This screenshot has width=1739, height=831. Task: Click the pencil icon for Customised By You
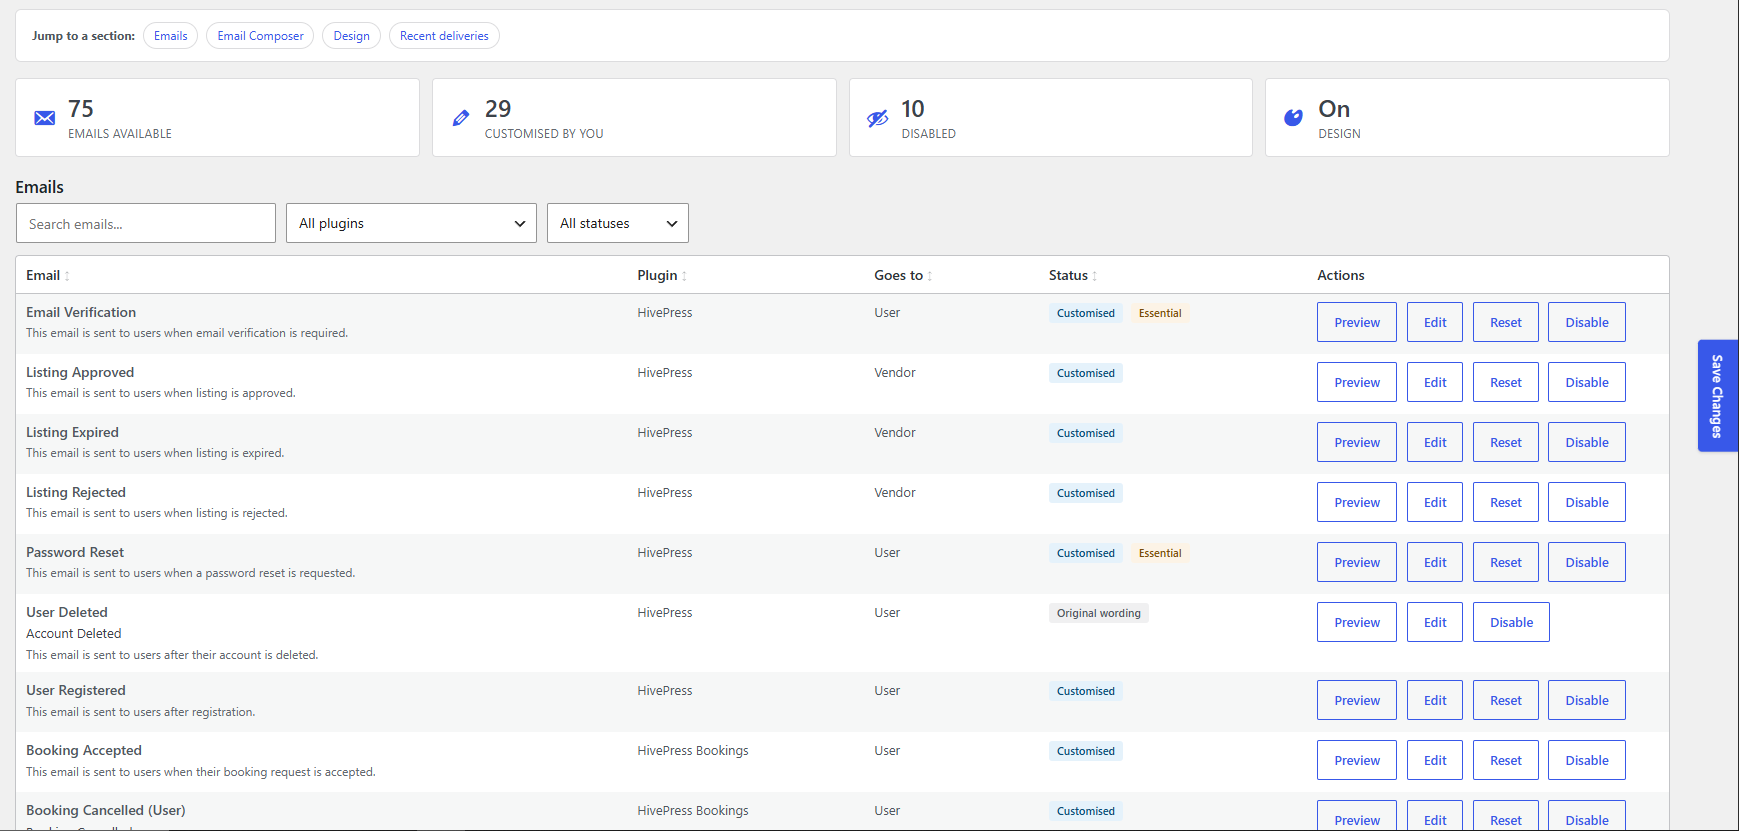point(461,118)
